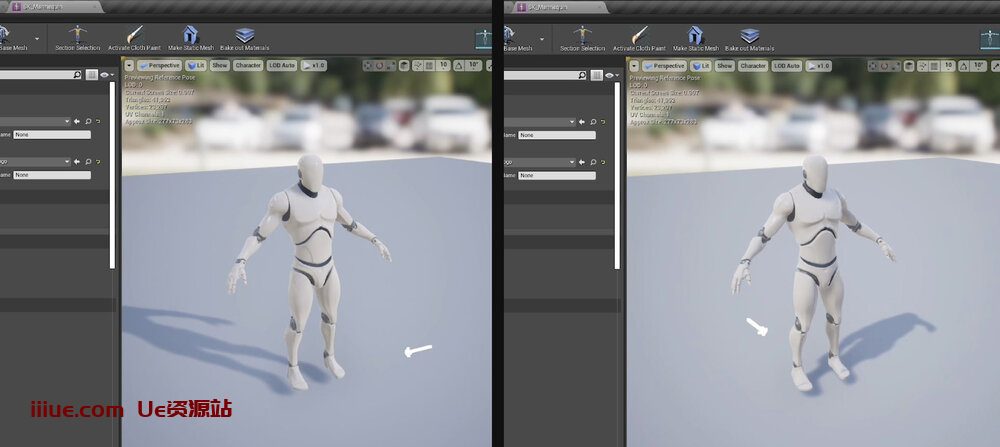Toggle the eye visibility options in the right details panel
1000x447 pixels.
pyautogui.click(x=613, y=75)
